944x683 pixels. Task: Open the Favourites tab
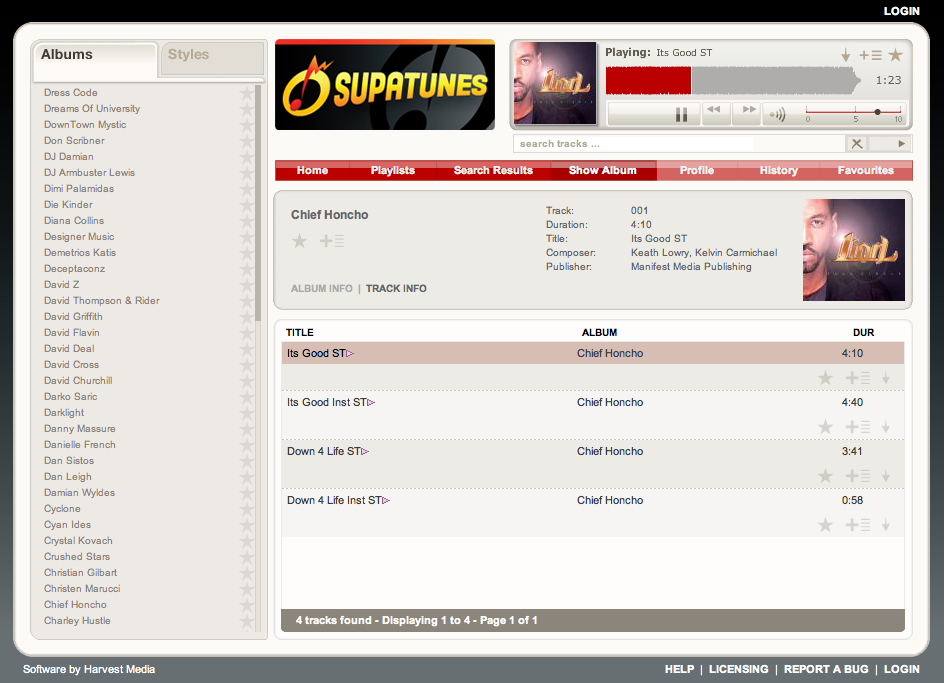tap(866, 170)
